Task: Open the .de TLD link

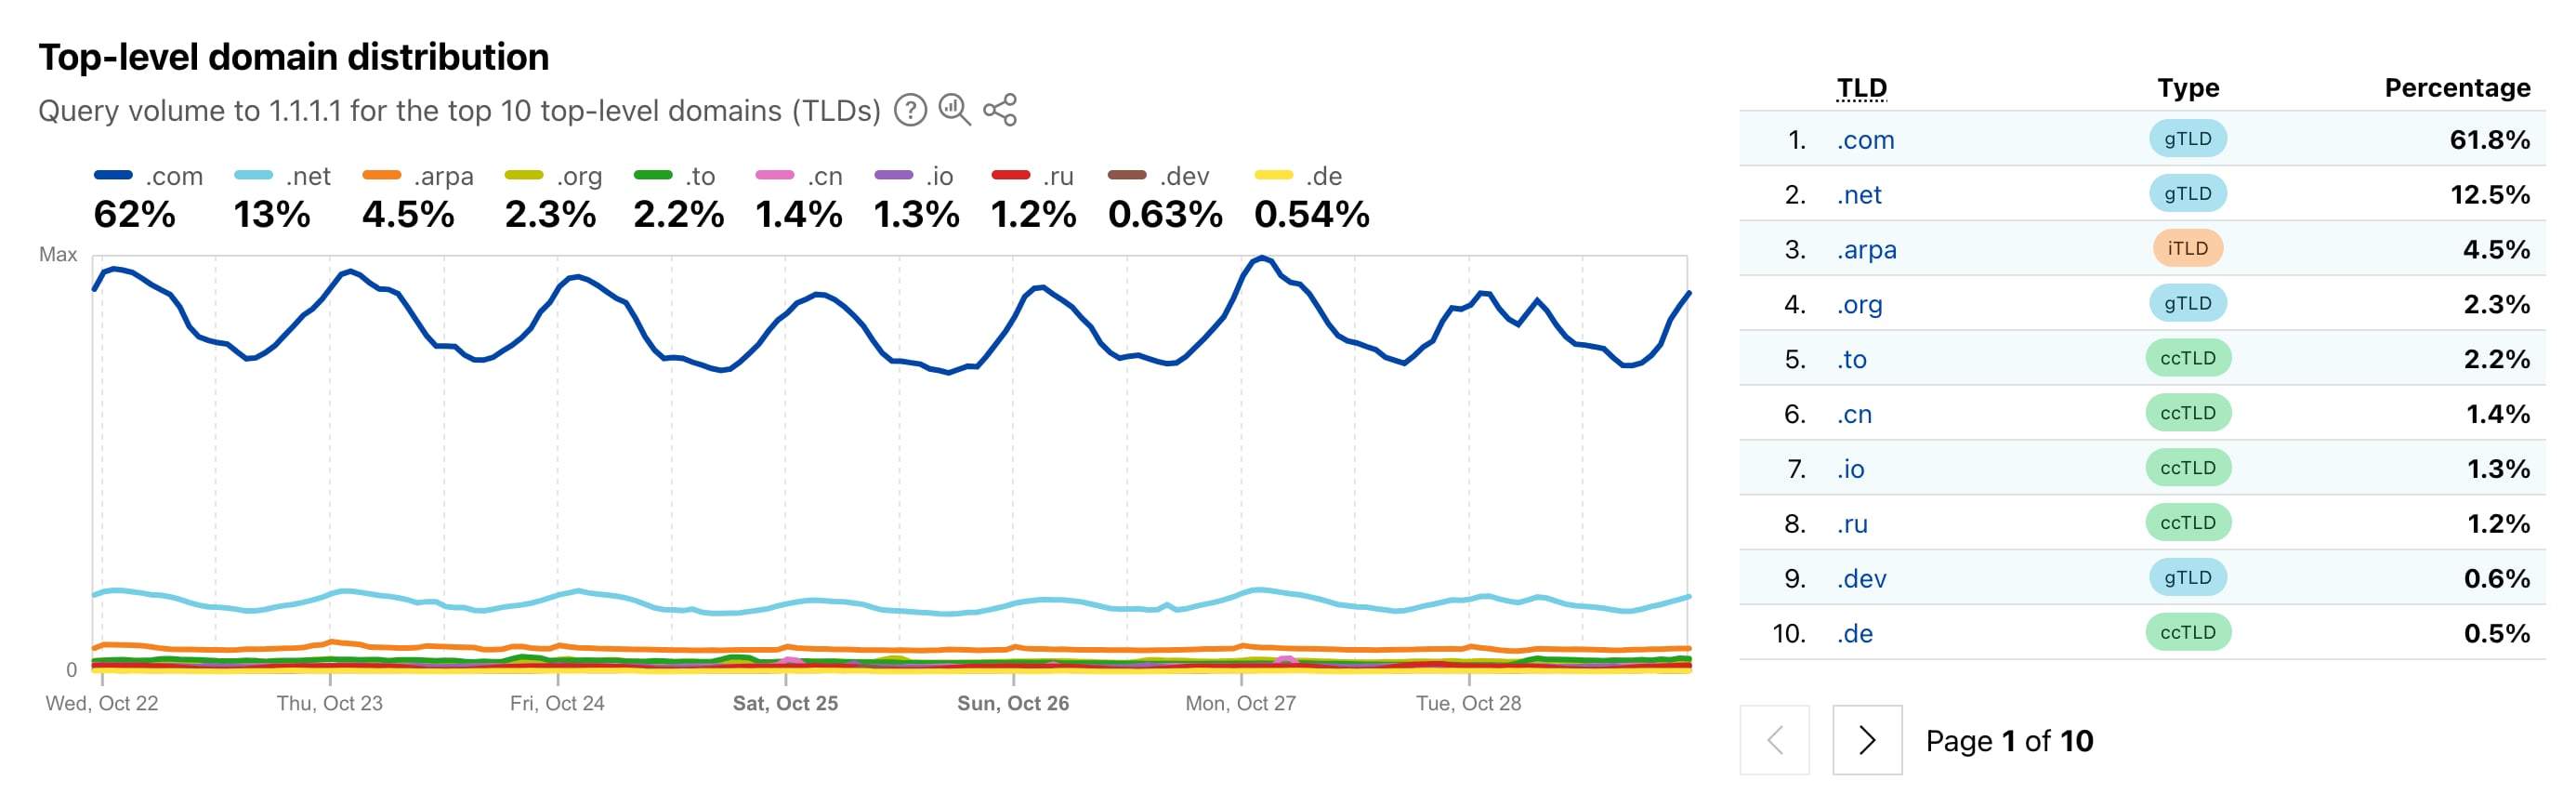Action: point(1854,634)
